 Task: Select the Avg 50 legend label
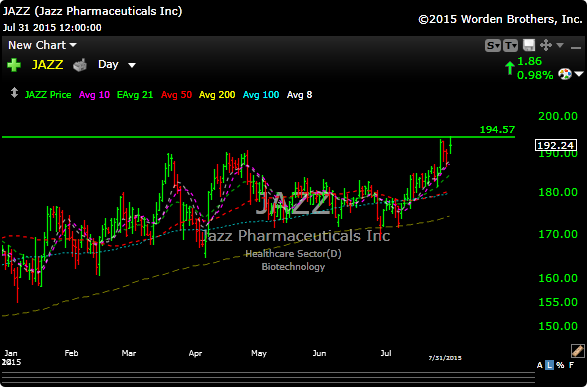pos(176,95)
